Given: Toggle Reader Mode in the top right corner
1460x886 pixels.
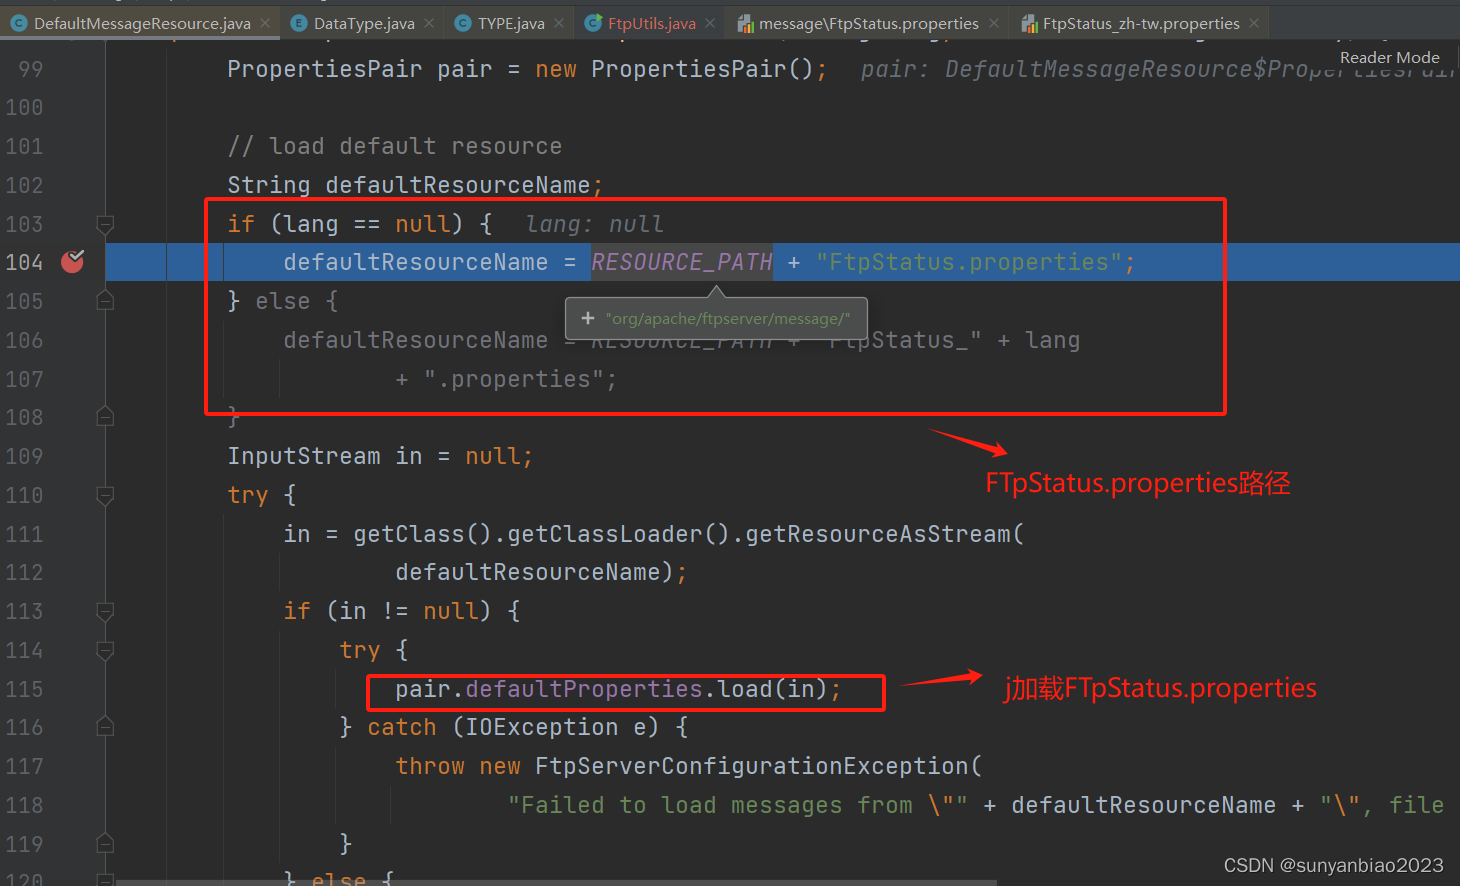Looking at the screenshot, I should (1389, 57).
